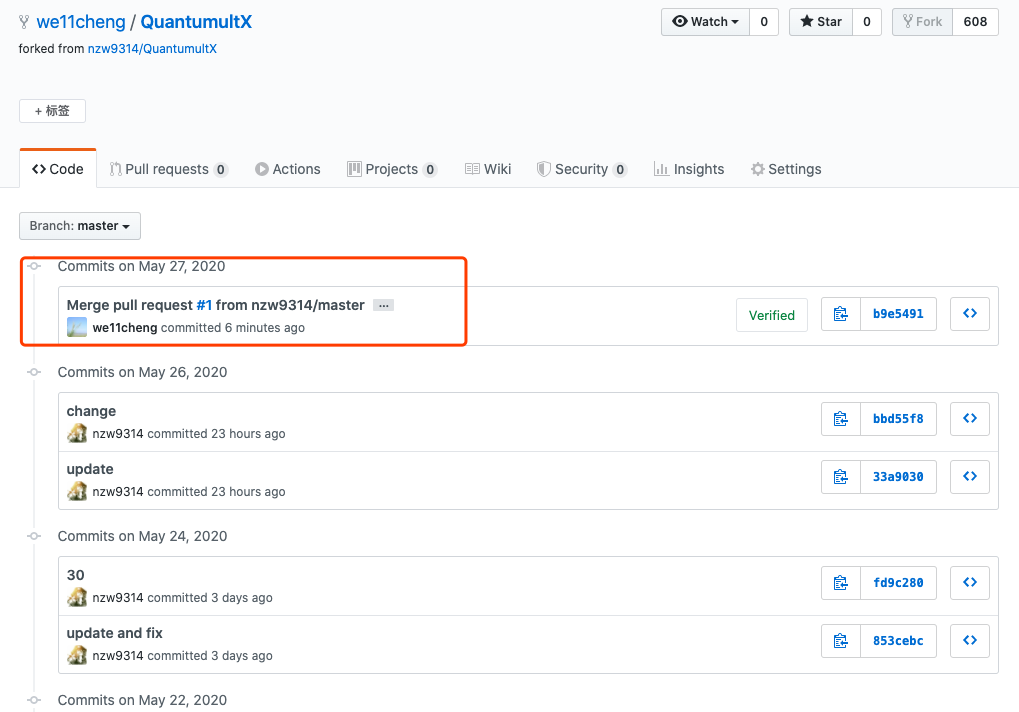Open the '30' commit message
The width and height of the screenshot is (1019, 712).
(75, 575)
